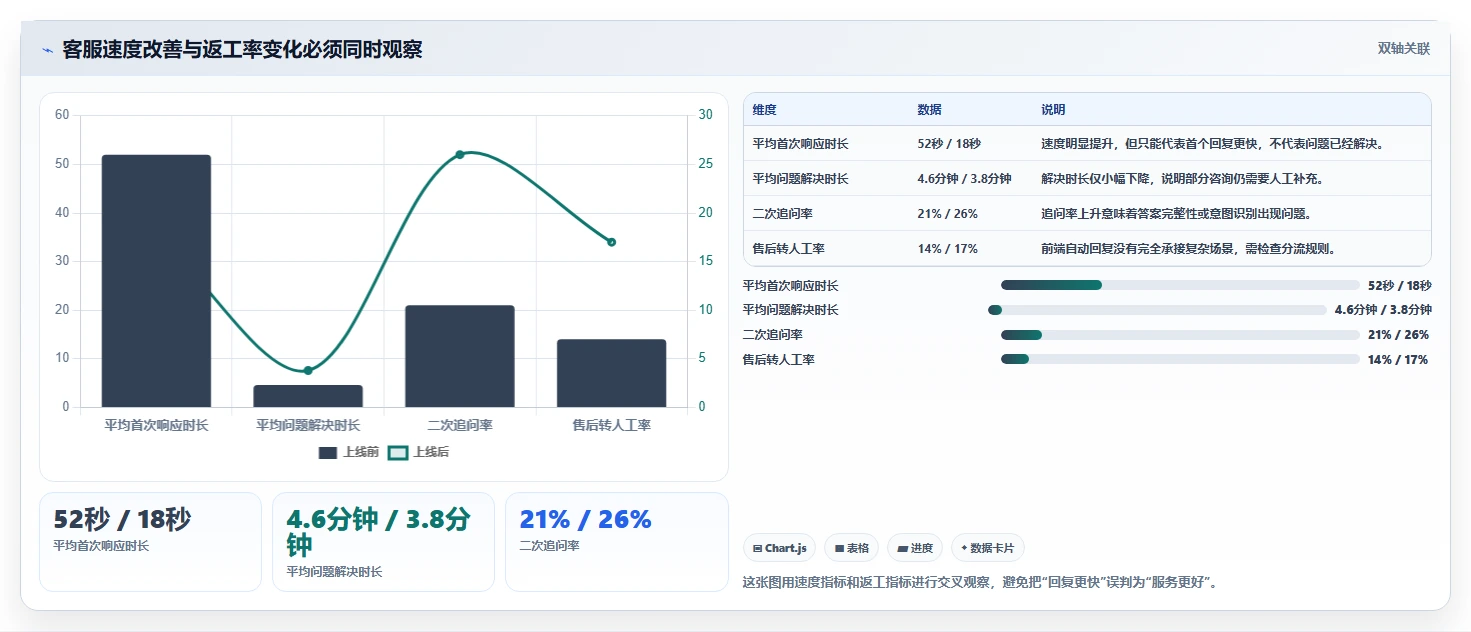This screenshot has width=1471, height=632.
Task: Open the KPI card showing 52秒 / 18秒
Action: coord(150,541)
